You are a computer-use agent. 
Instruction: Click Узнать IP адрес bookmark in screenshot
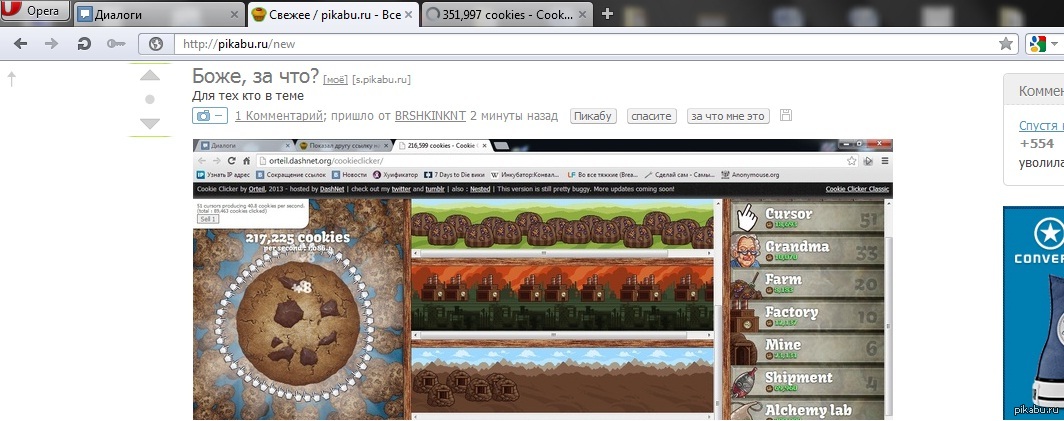(225, 175)
